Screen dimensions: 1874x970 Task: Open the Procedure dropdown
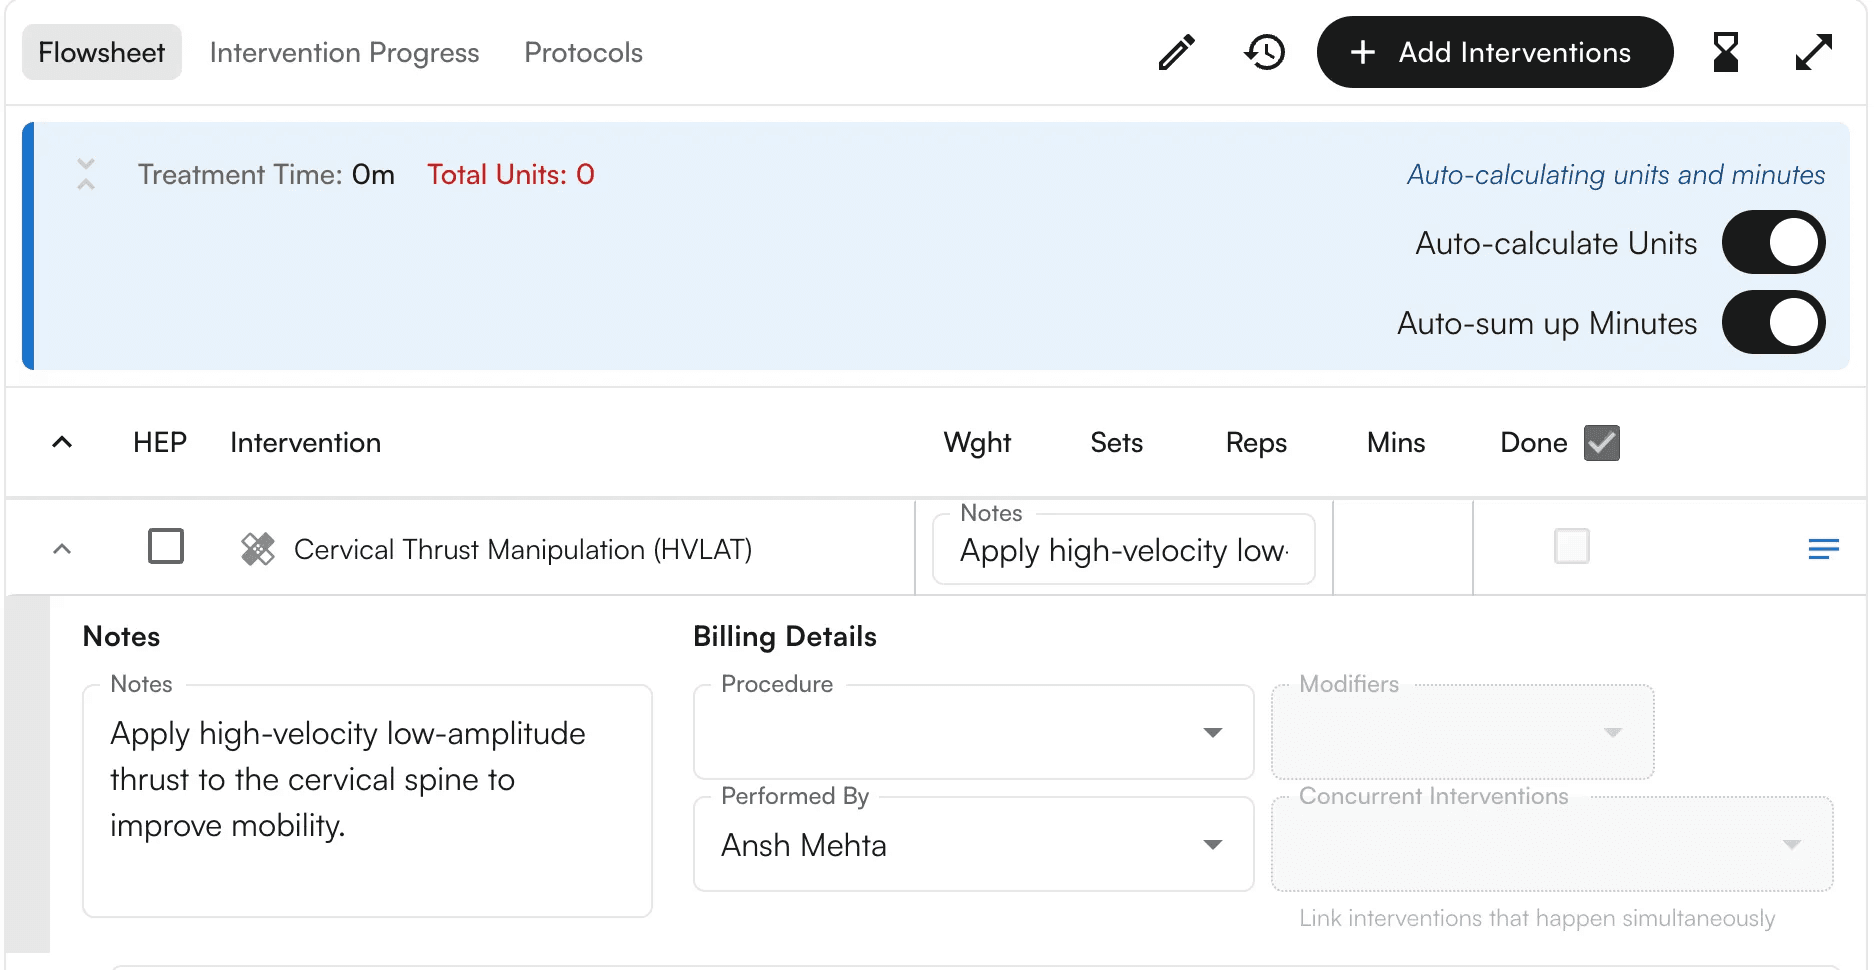[x=973, y=733]
